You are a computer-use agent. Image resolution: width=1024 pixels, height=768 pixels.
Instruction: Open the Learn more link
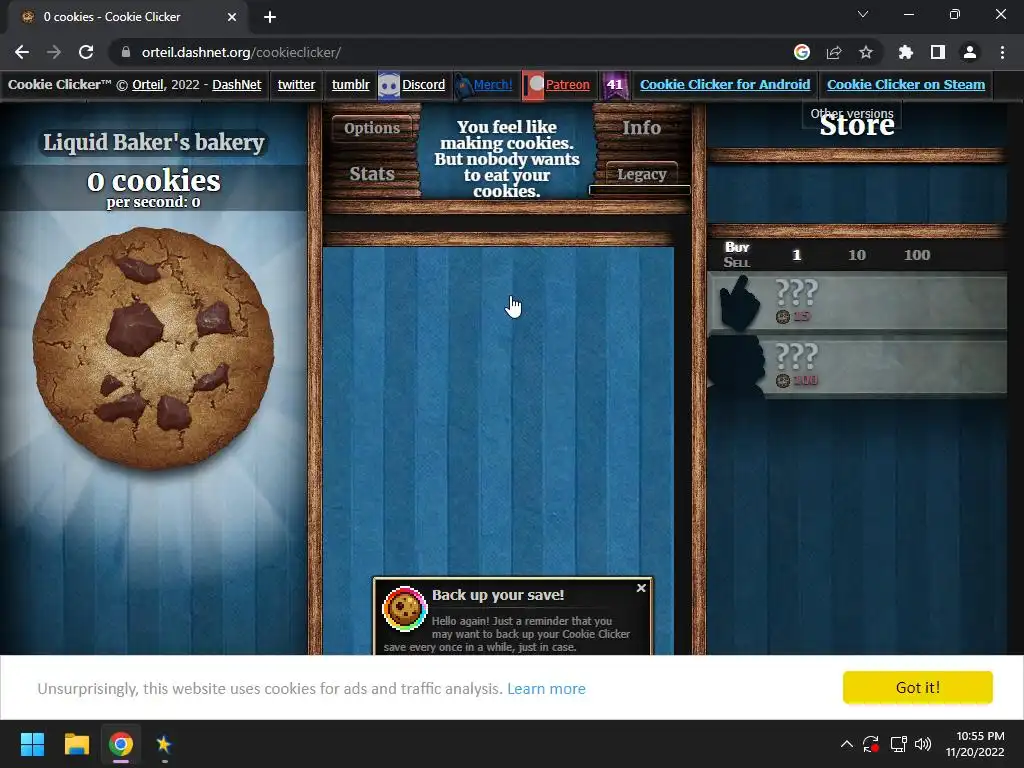point(546,688)
